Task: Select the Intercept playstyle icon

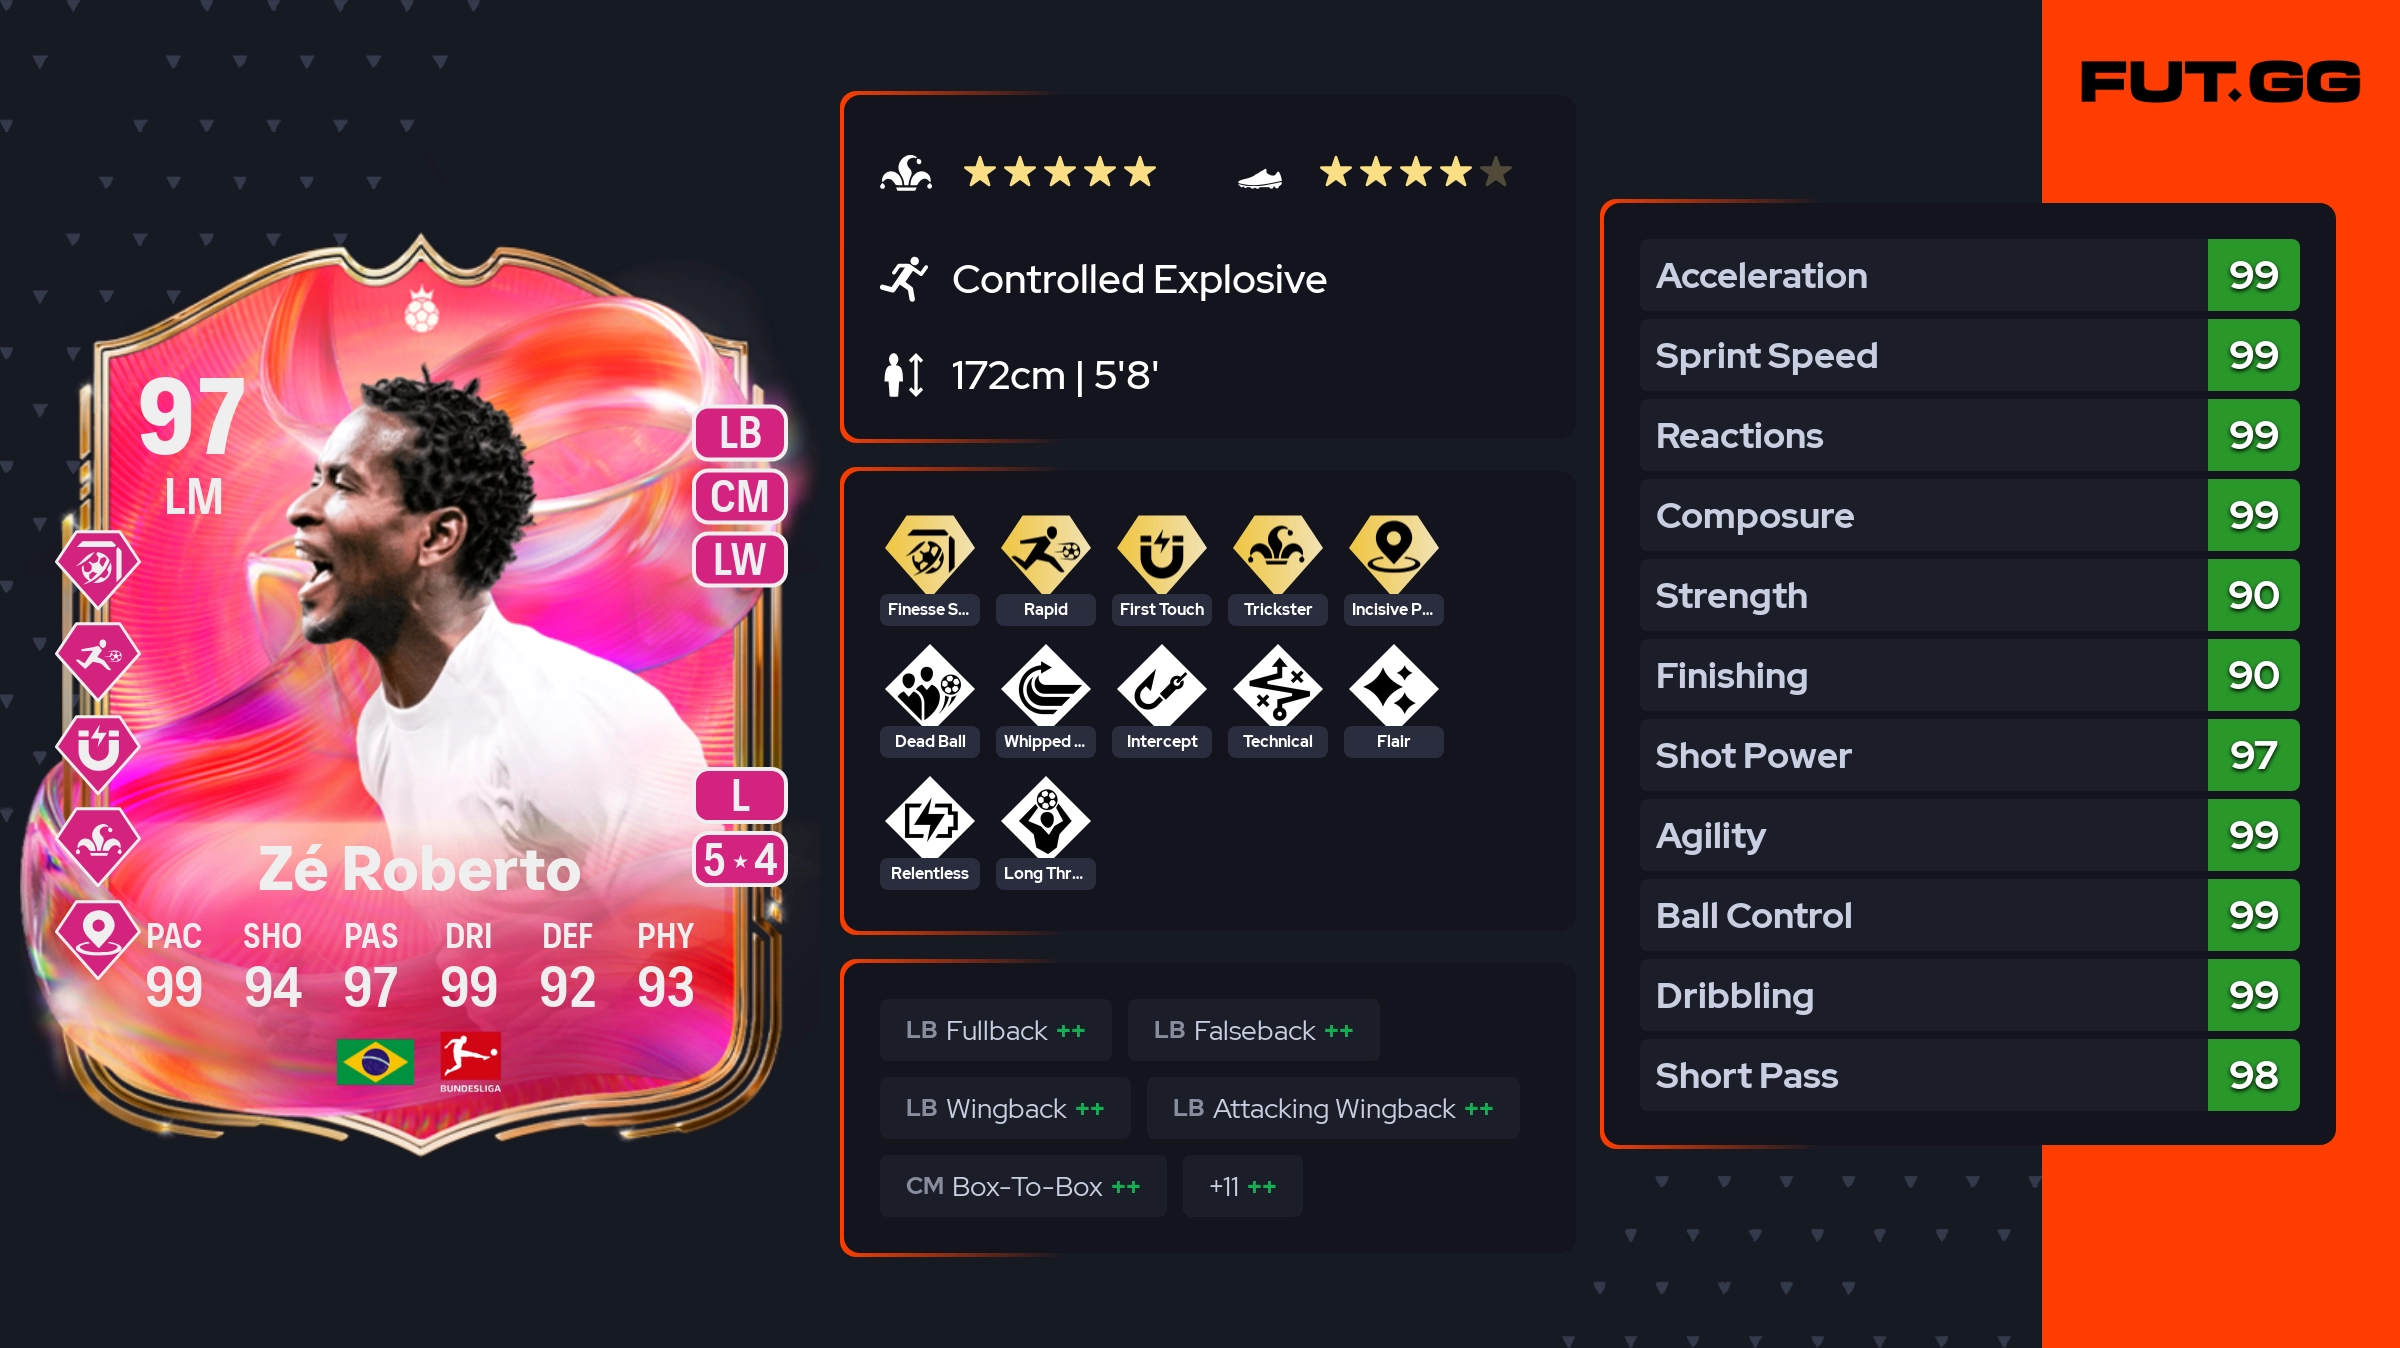Action: (x=1162, y=685)
